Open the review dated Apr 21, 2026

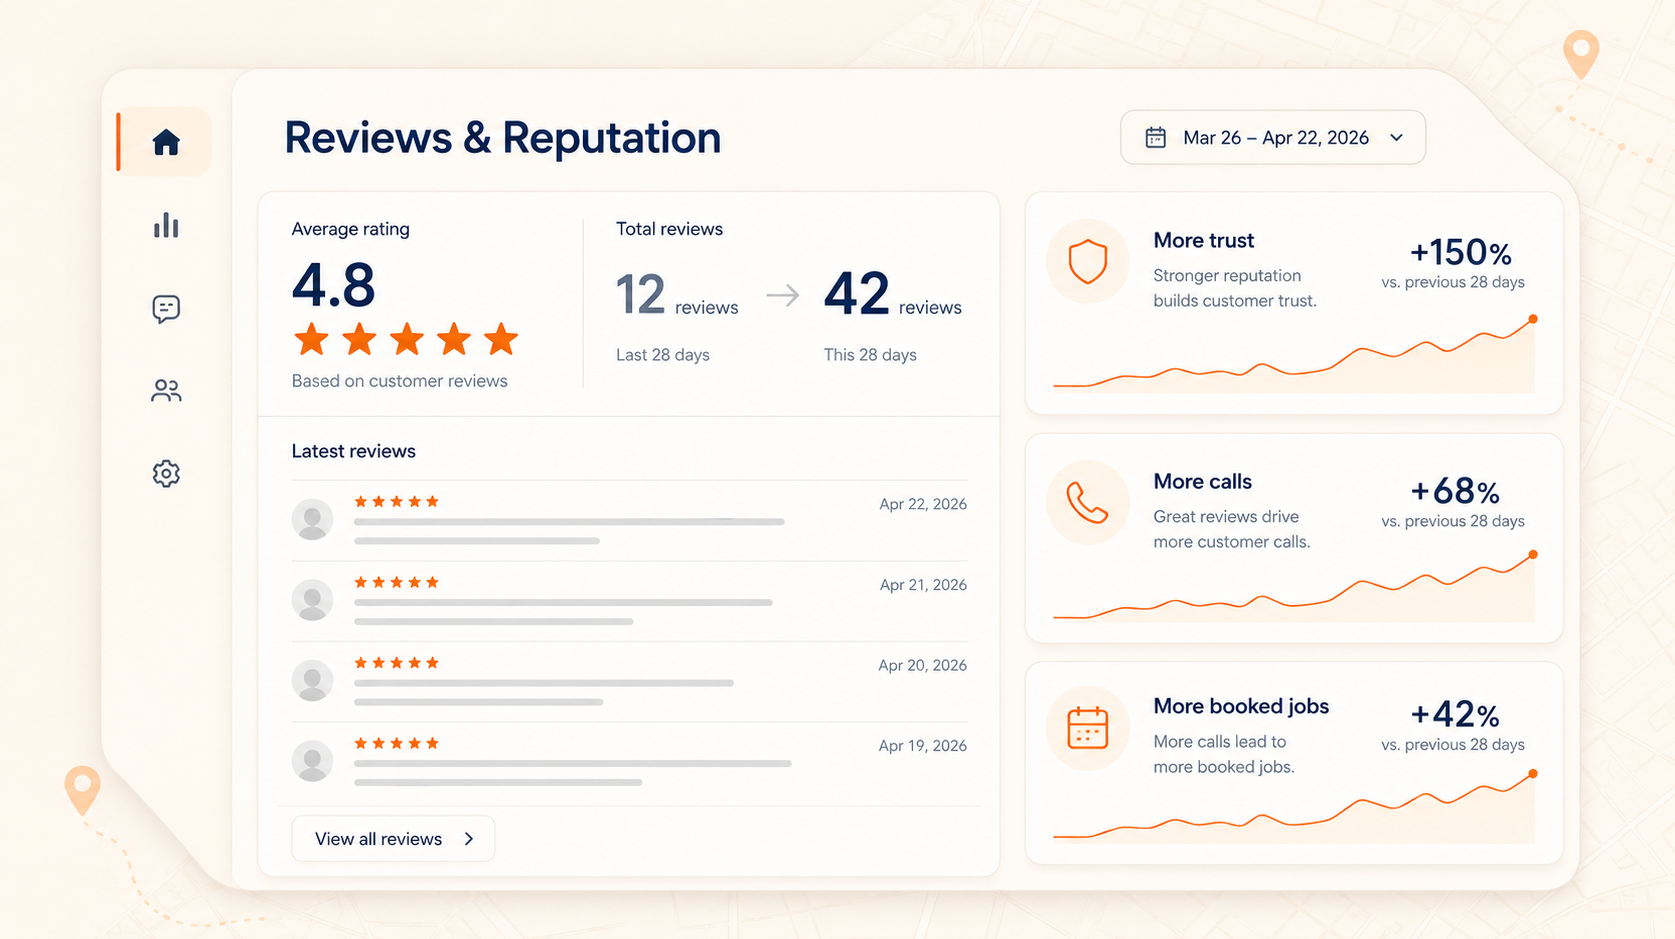pos(629,601)
